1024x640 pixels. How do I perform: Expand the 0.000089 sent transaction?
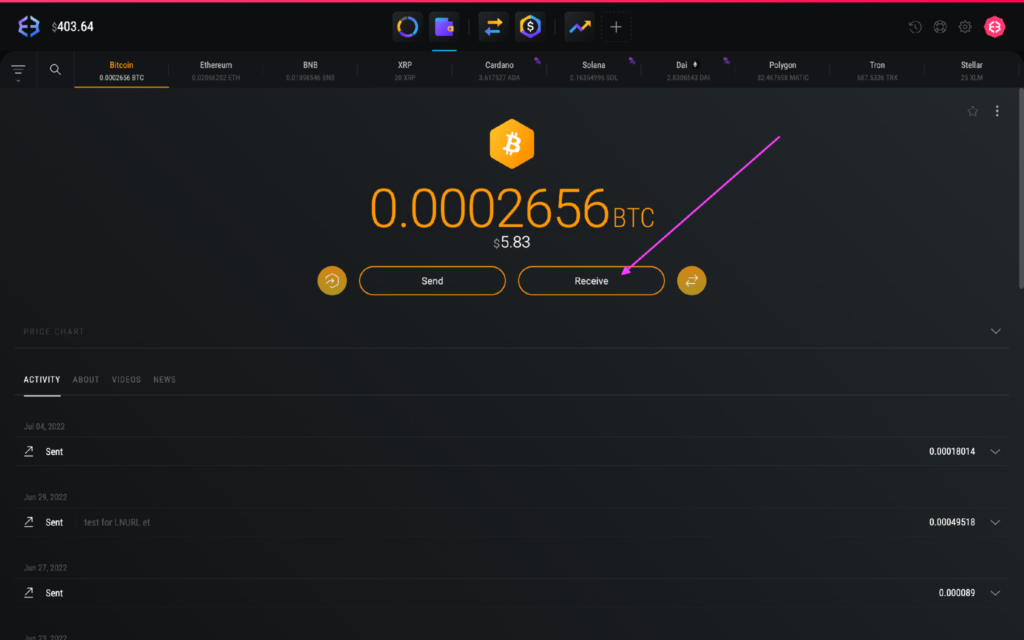pyautogui.click(x=995, y=593)
